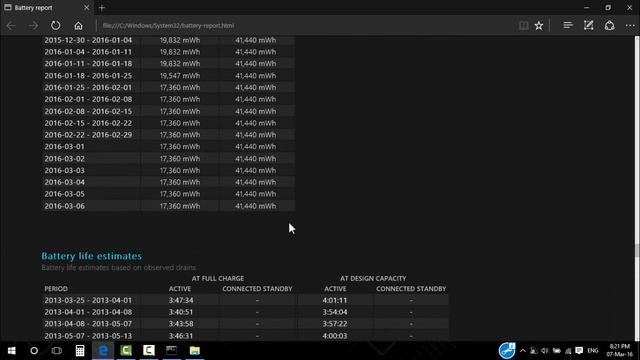This screenshot has height=360, width=640.
Task: Open the green Camtasia taskbar icon
Action: click(126, 351)
